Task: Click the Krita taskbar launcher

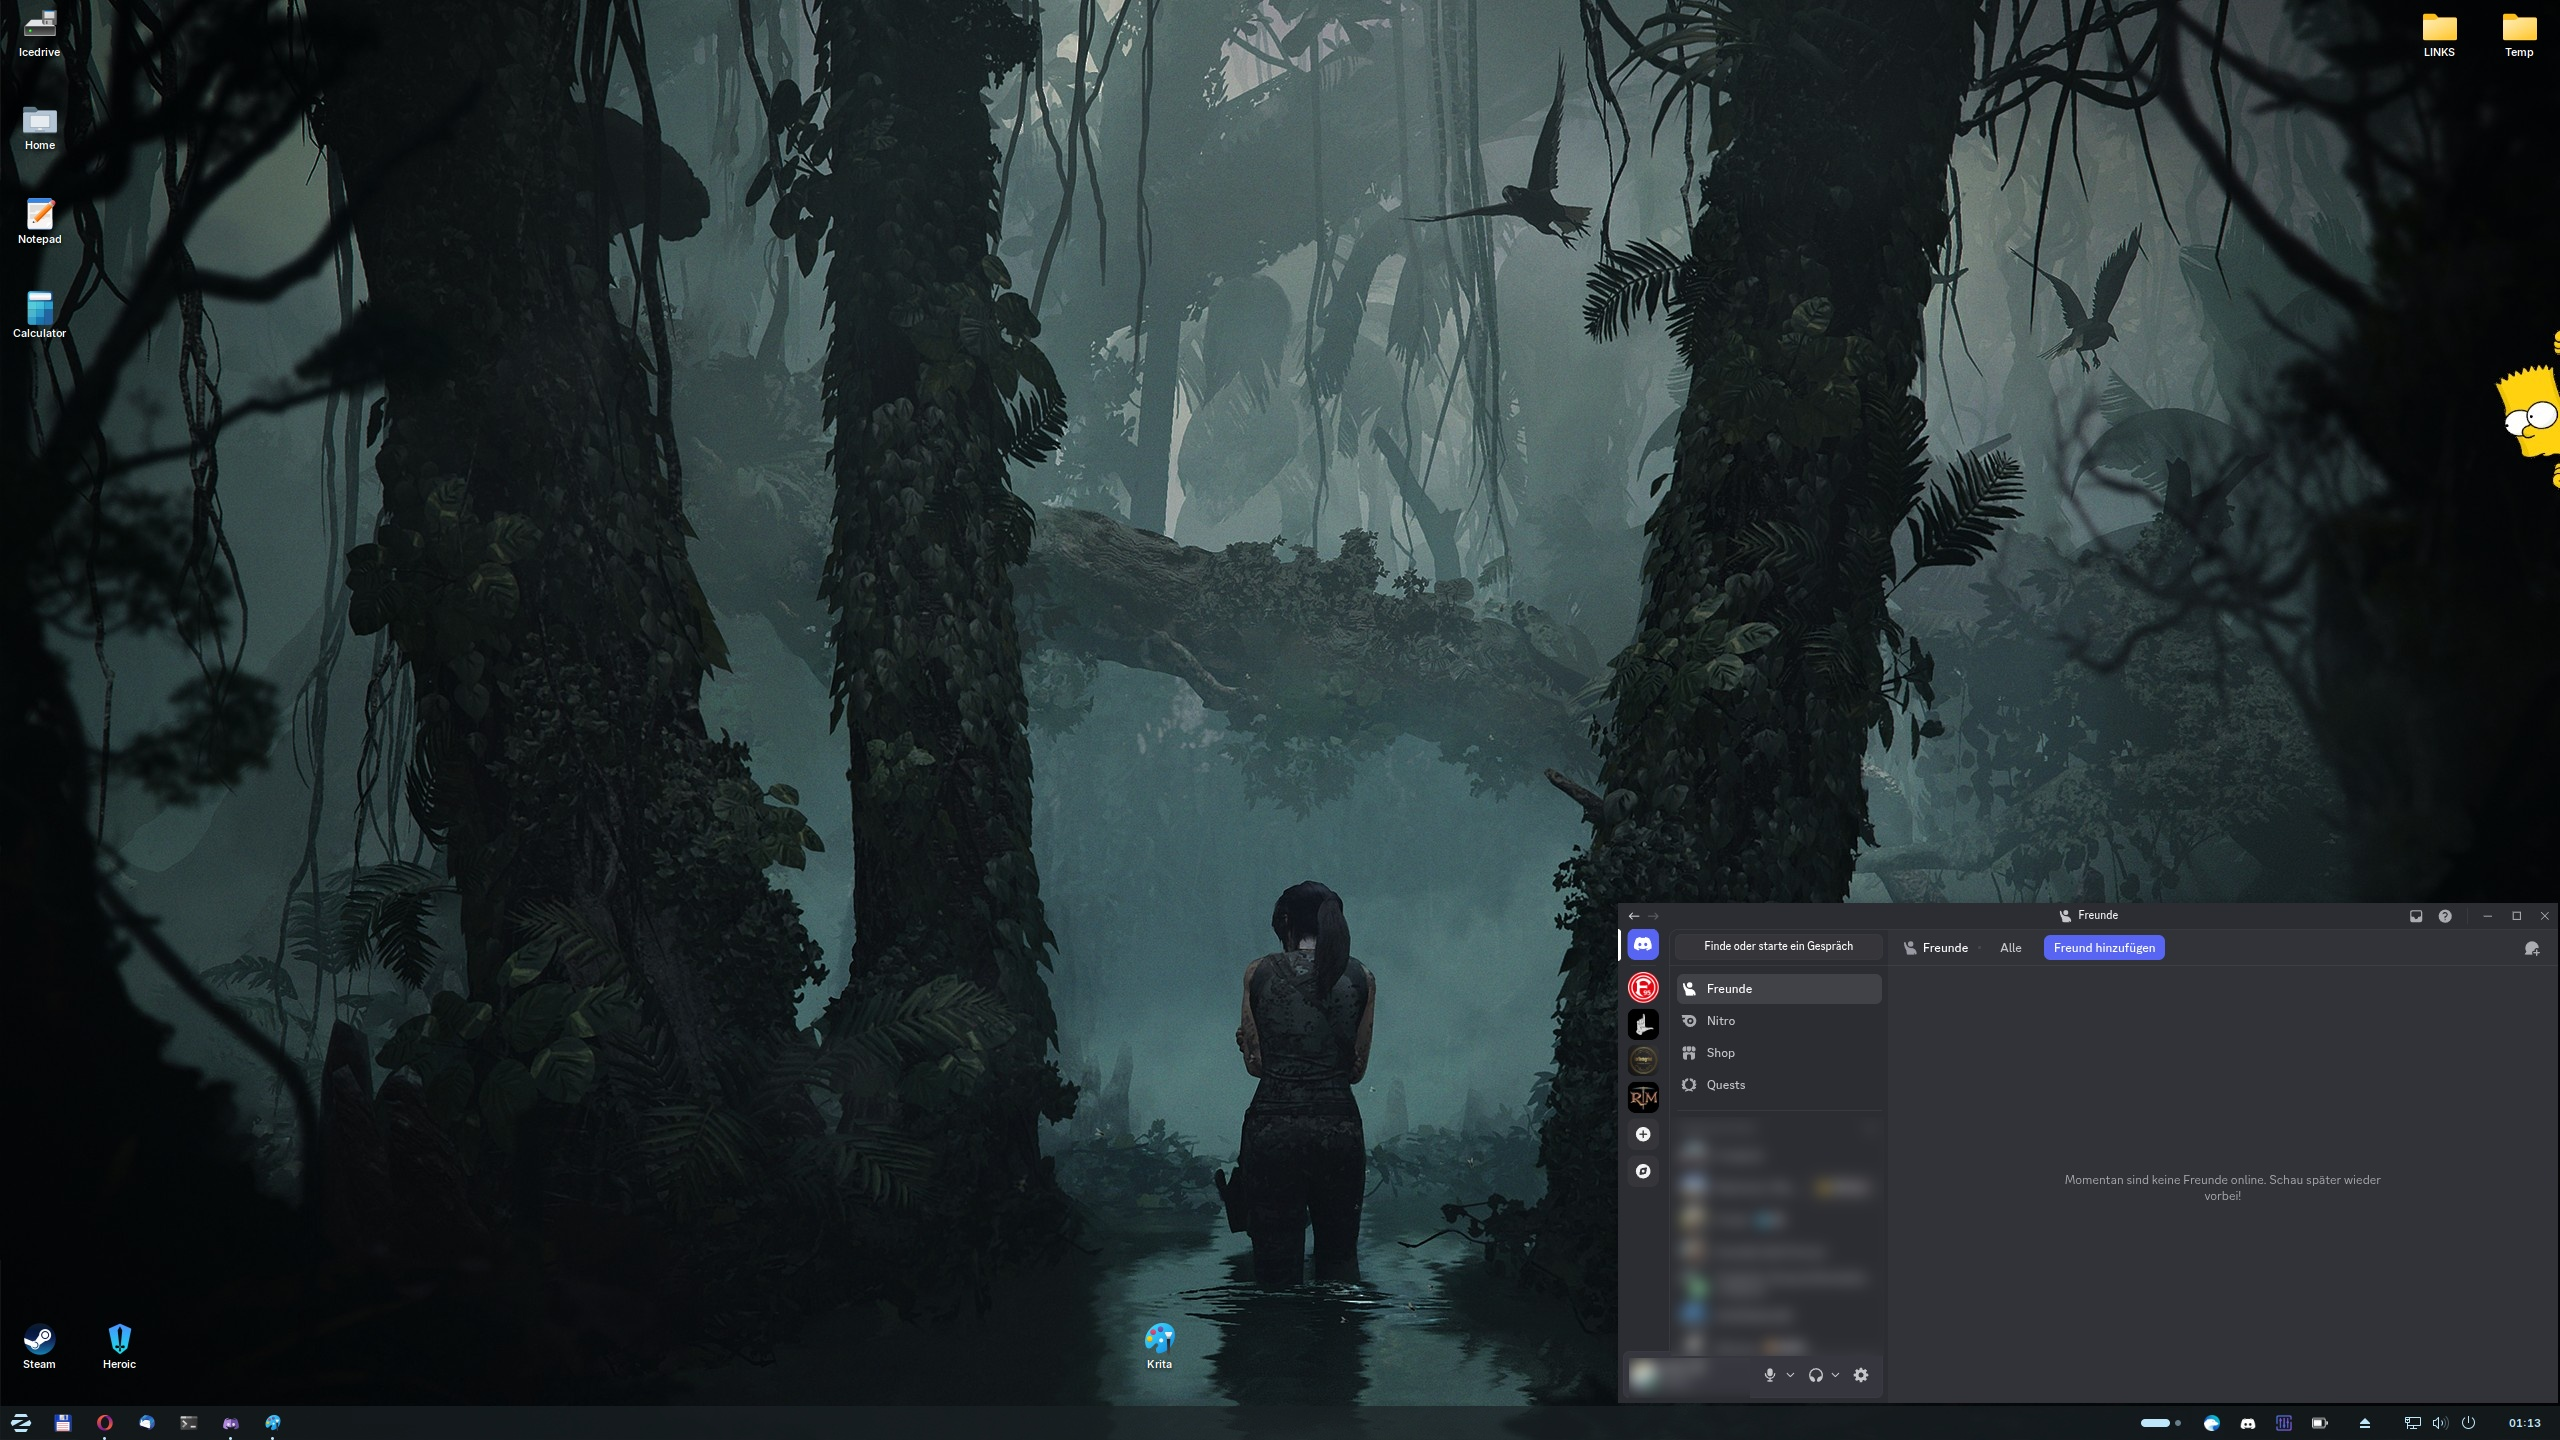Action: (x=273, y=1423)
